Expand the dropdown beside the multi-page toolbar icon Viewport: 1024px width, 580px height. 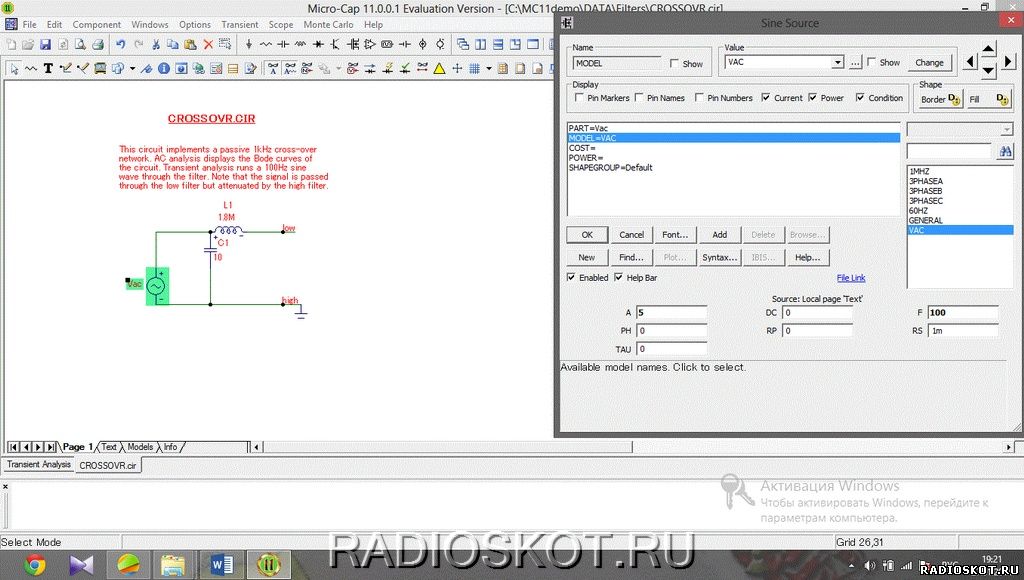click(x=132, y=68)
